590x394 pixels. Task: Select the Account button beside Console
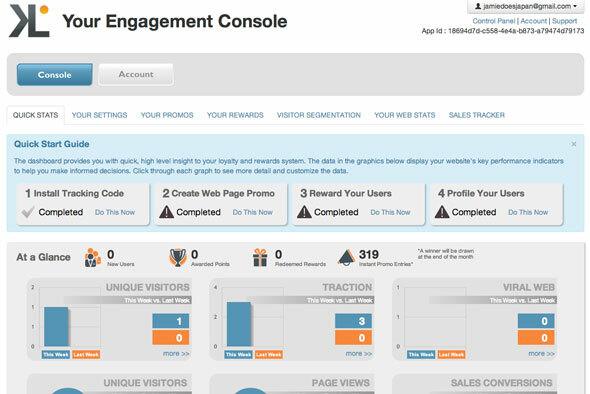click(136, 75)
